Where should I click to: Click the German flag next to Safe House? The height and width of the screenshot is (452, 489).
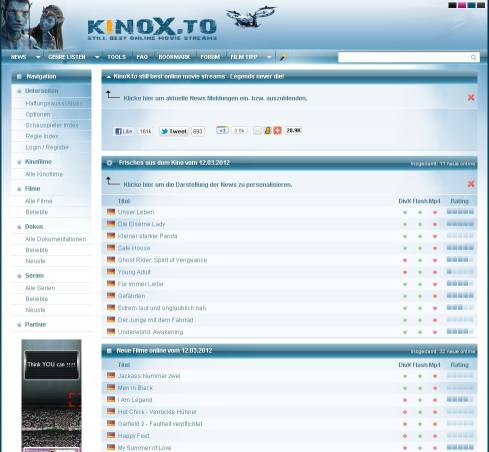click(111, 248)
